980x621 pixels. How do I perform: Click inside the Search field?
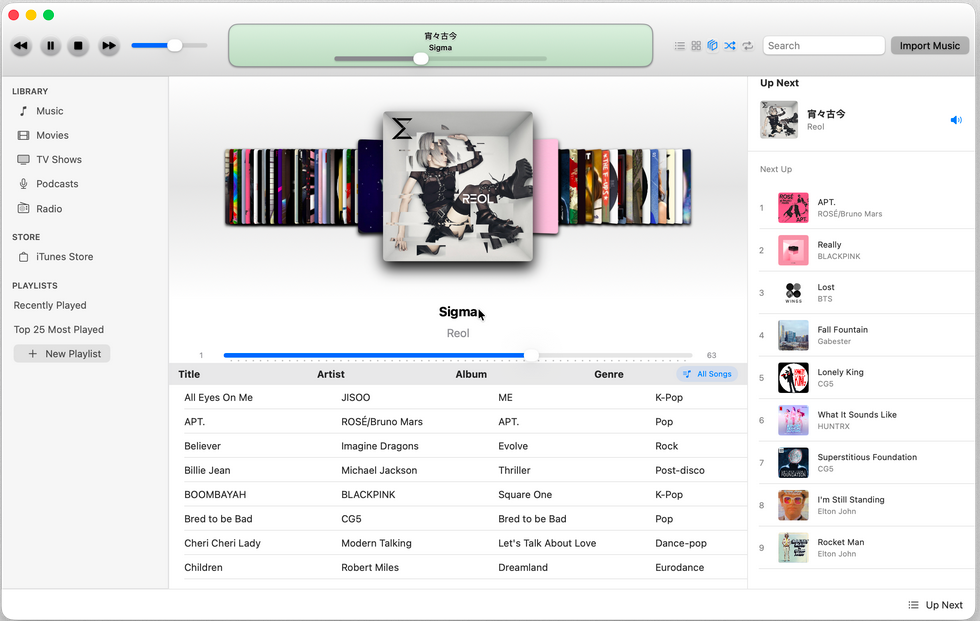[x=823, y=45]
